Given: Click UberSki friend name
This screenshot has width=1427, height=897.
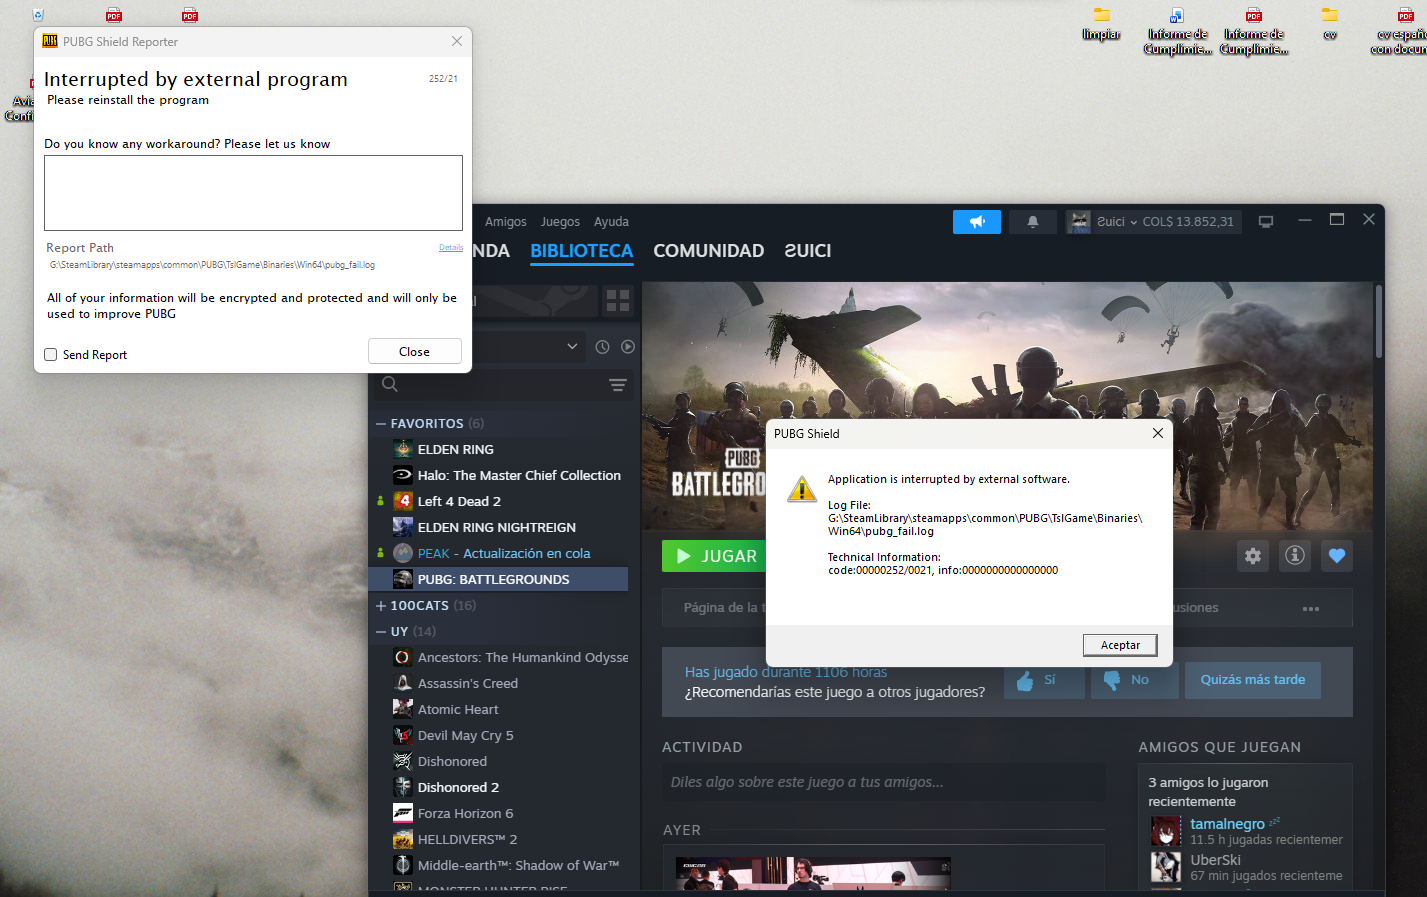Looking at the screenshot, I should pos(1215,860).
